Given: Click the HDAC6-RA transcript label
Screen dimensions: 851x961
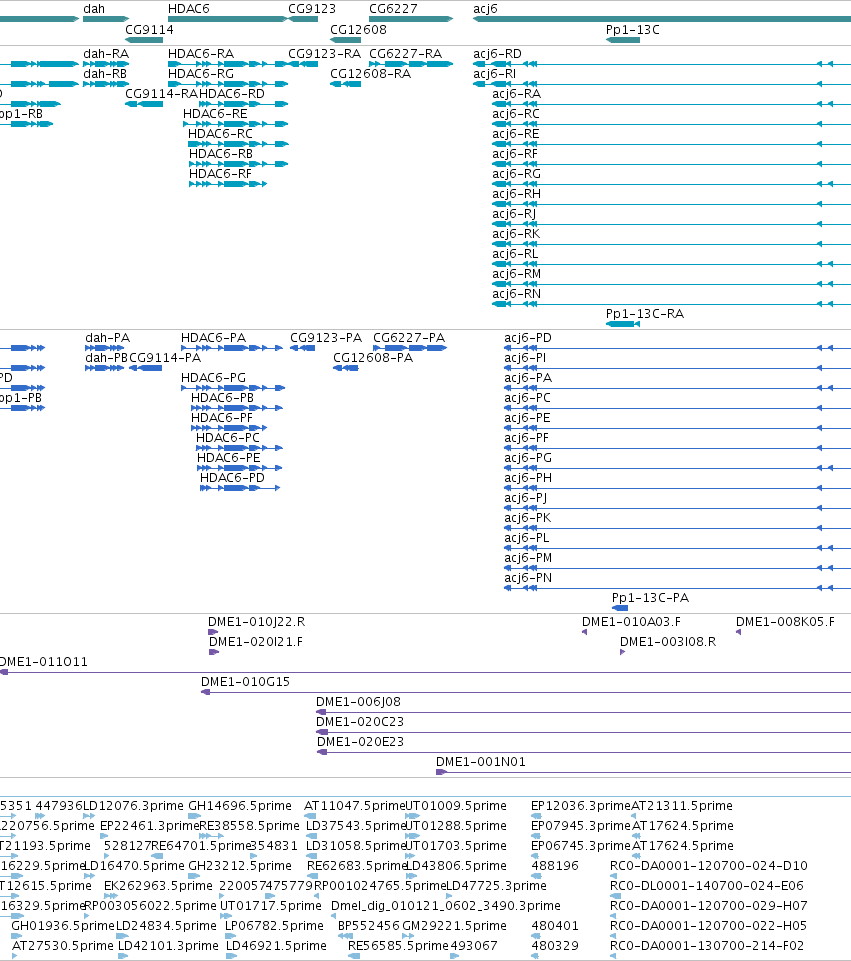Looking at the screenshot, I should pyautogui.click(x=201, y=53).
